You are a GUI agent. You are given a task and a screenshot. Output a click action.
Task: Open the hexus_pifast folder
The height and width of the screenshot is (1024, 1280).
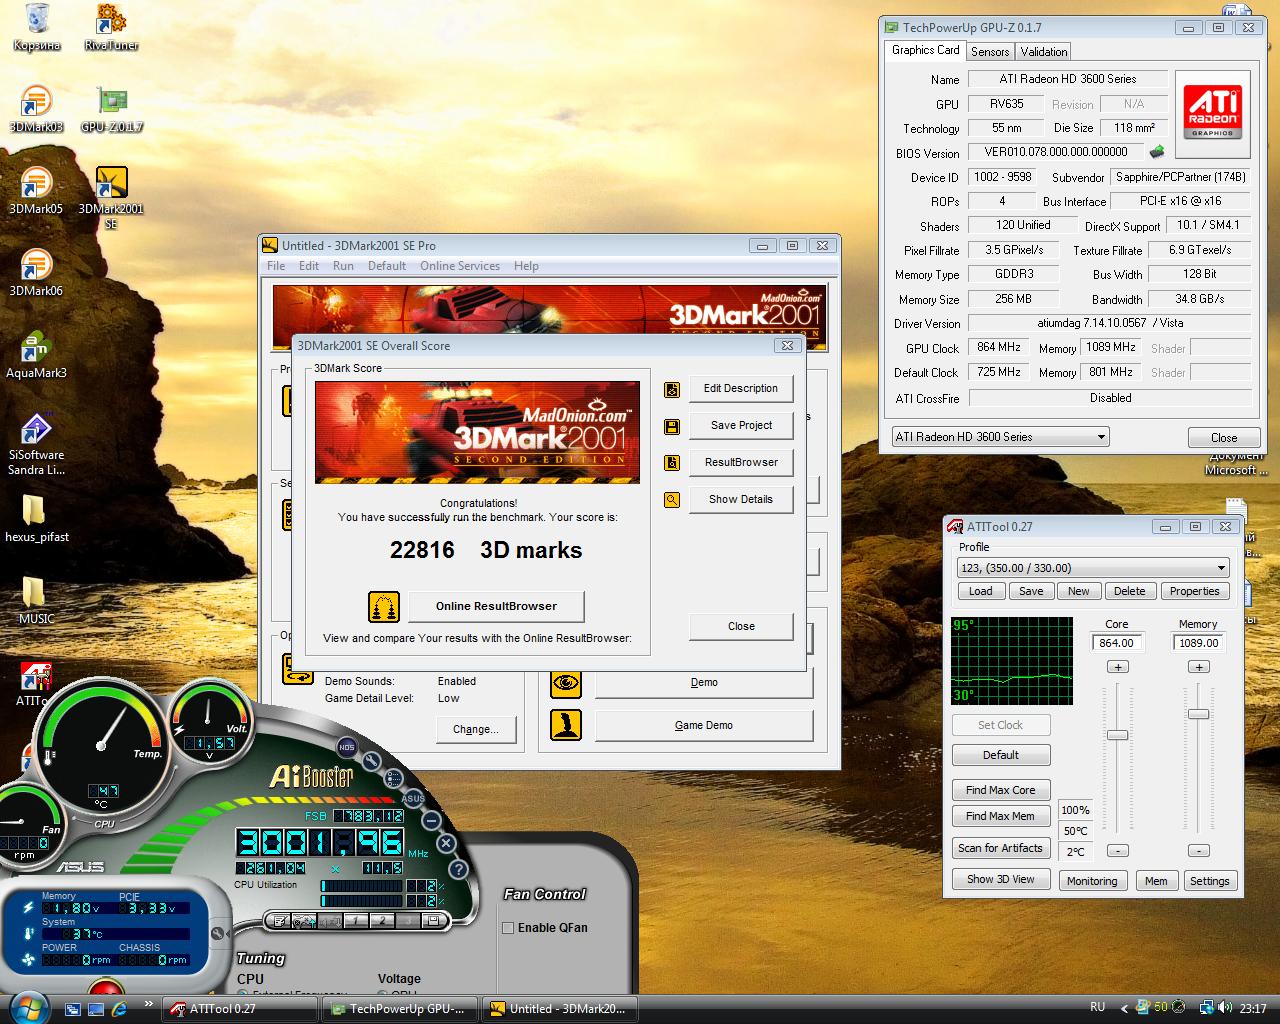[36, 519]
